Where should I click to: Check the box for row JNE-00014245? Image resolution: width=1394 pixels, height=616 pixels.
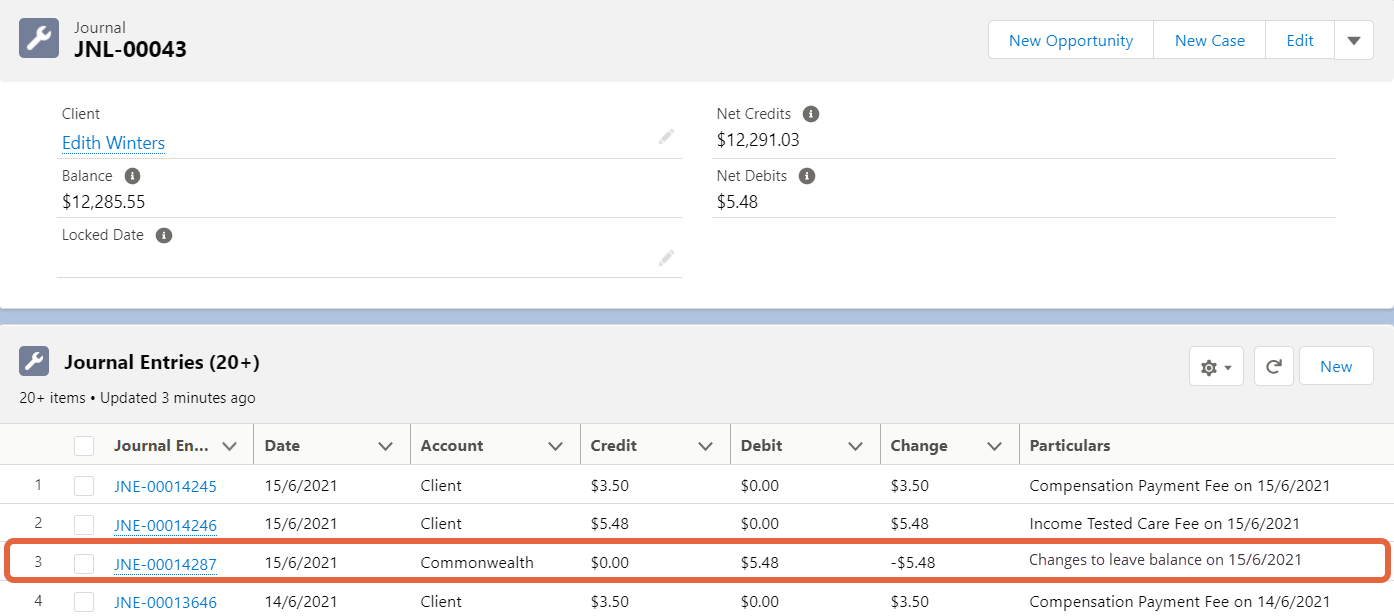[84, 486]
